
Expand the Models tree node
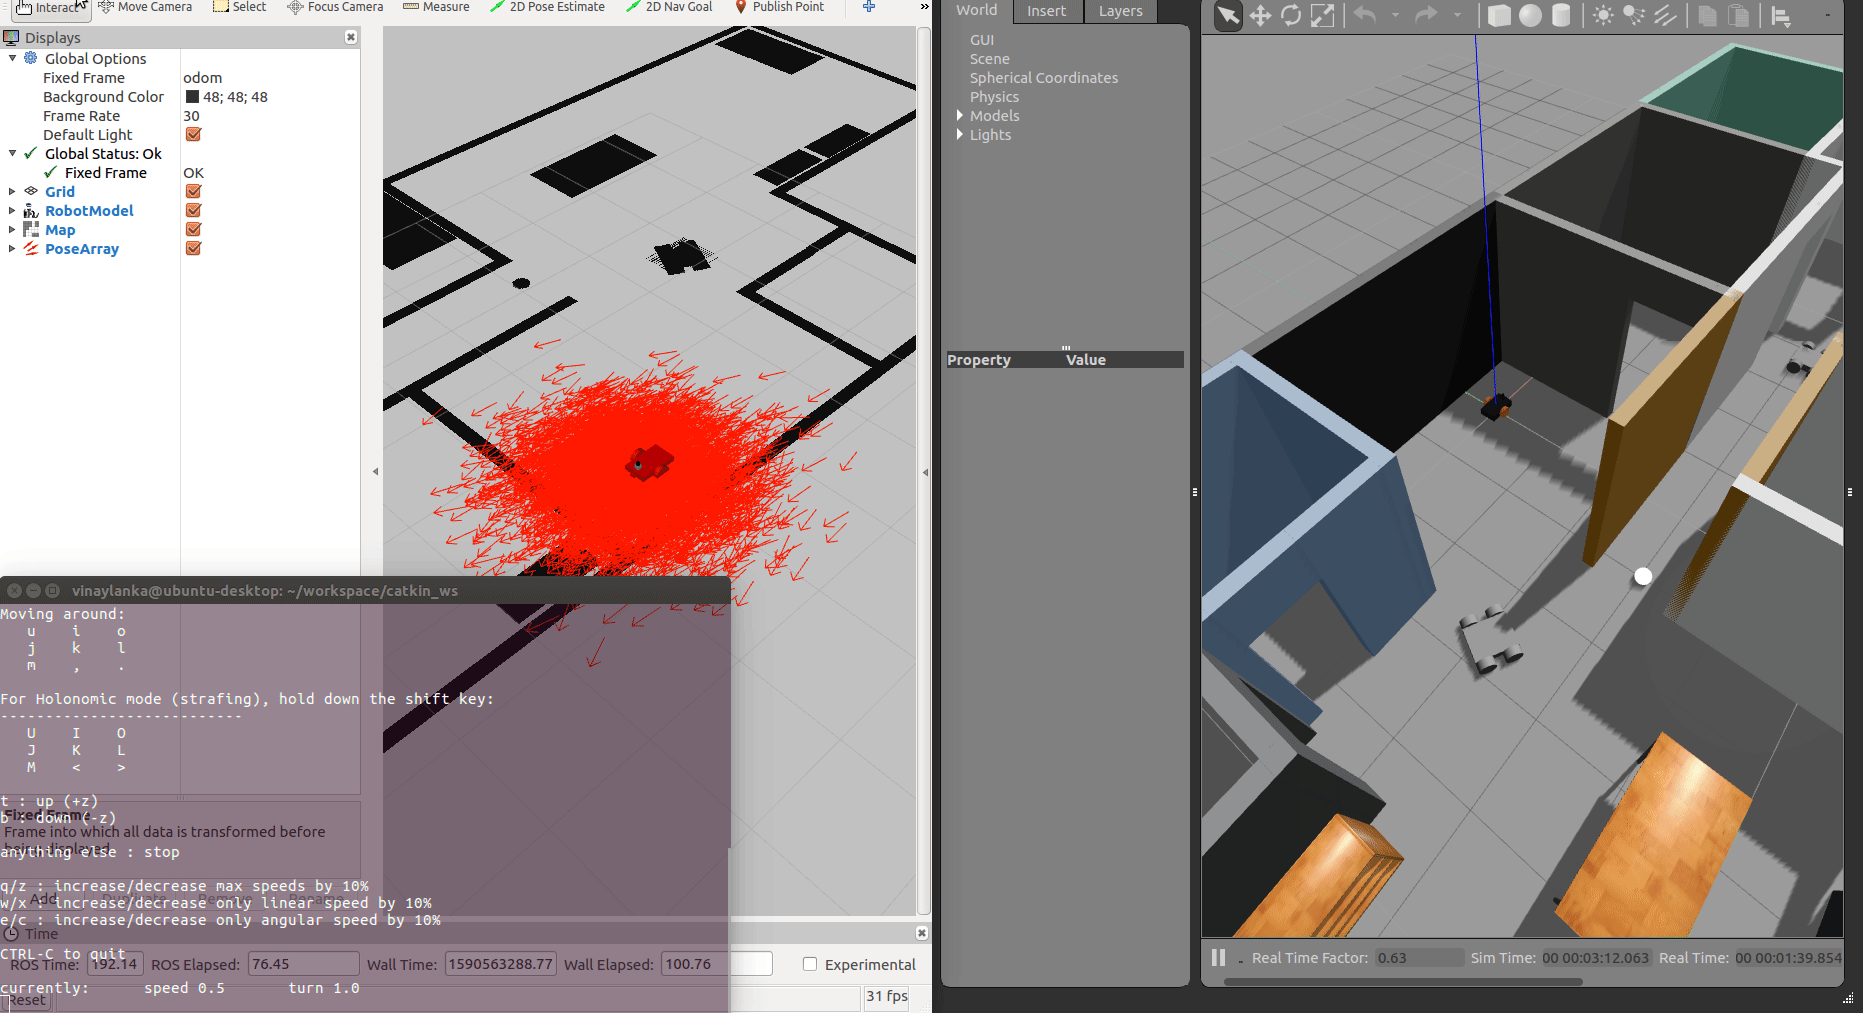pos(960,116)
